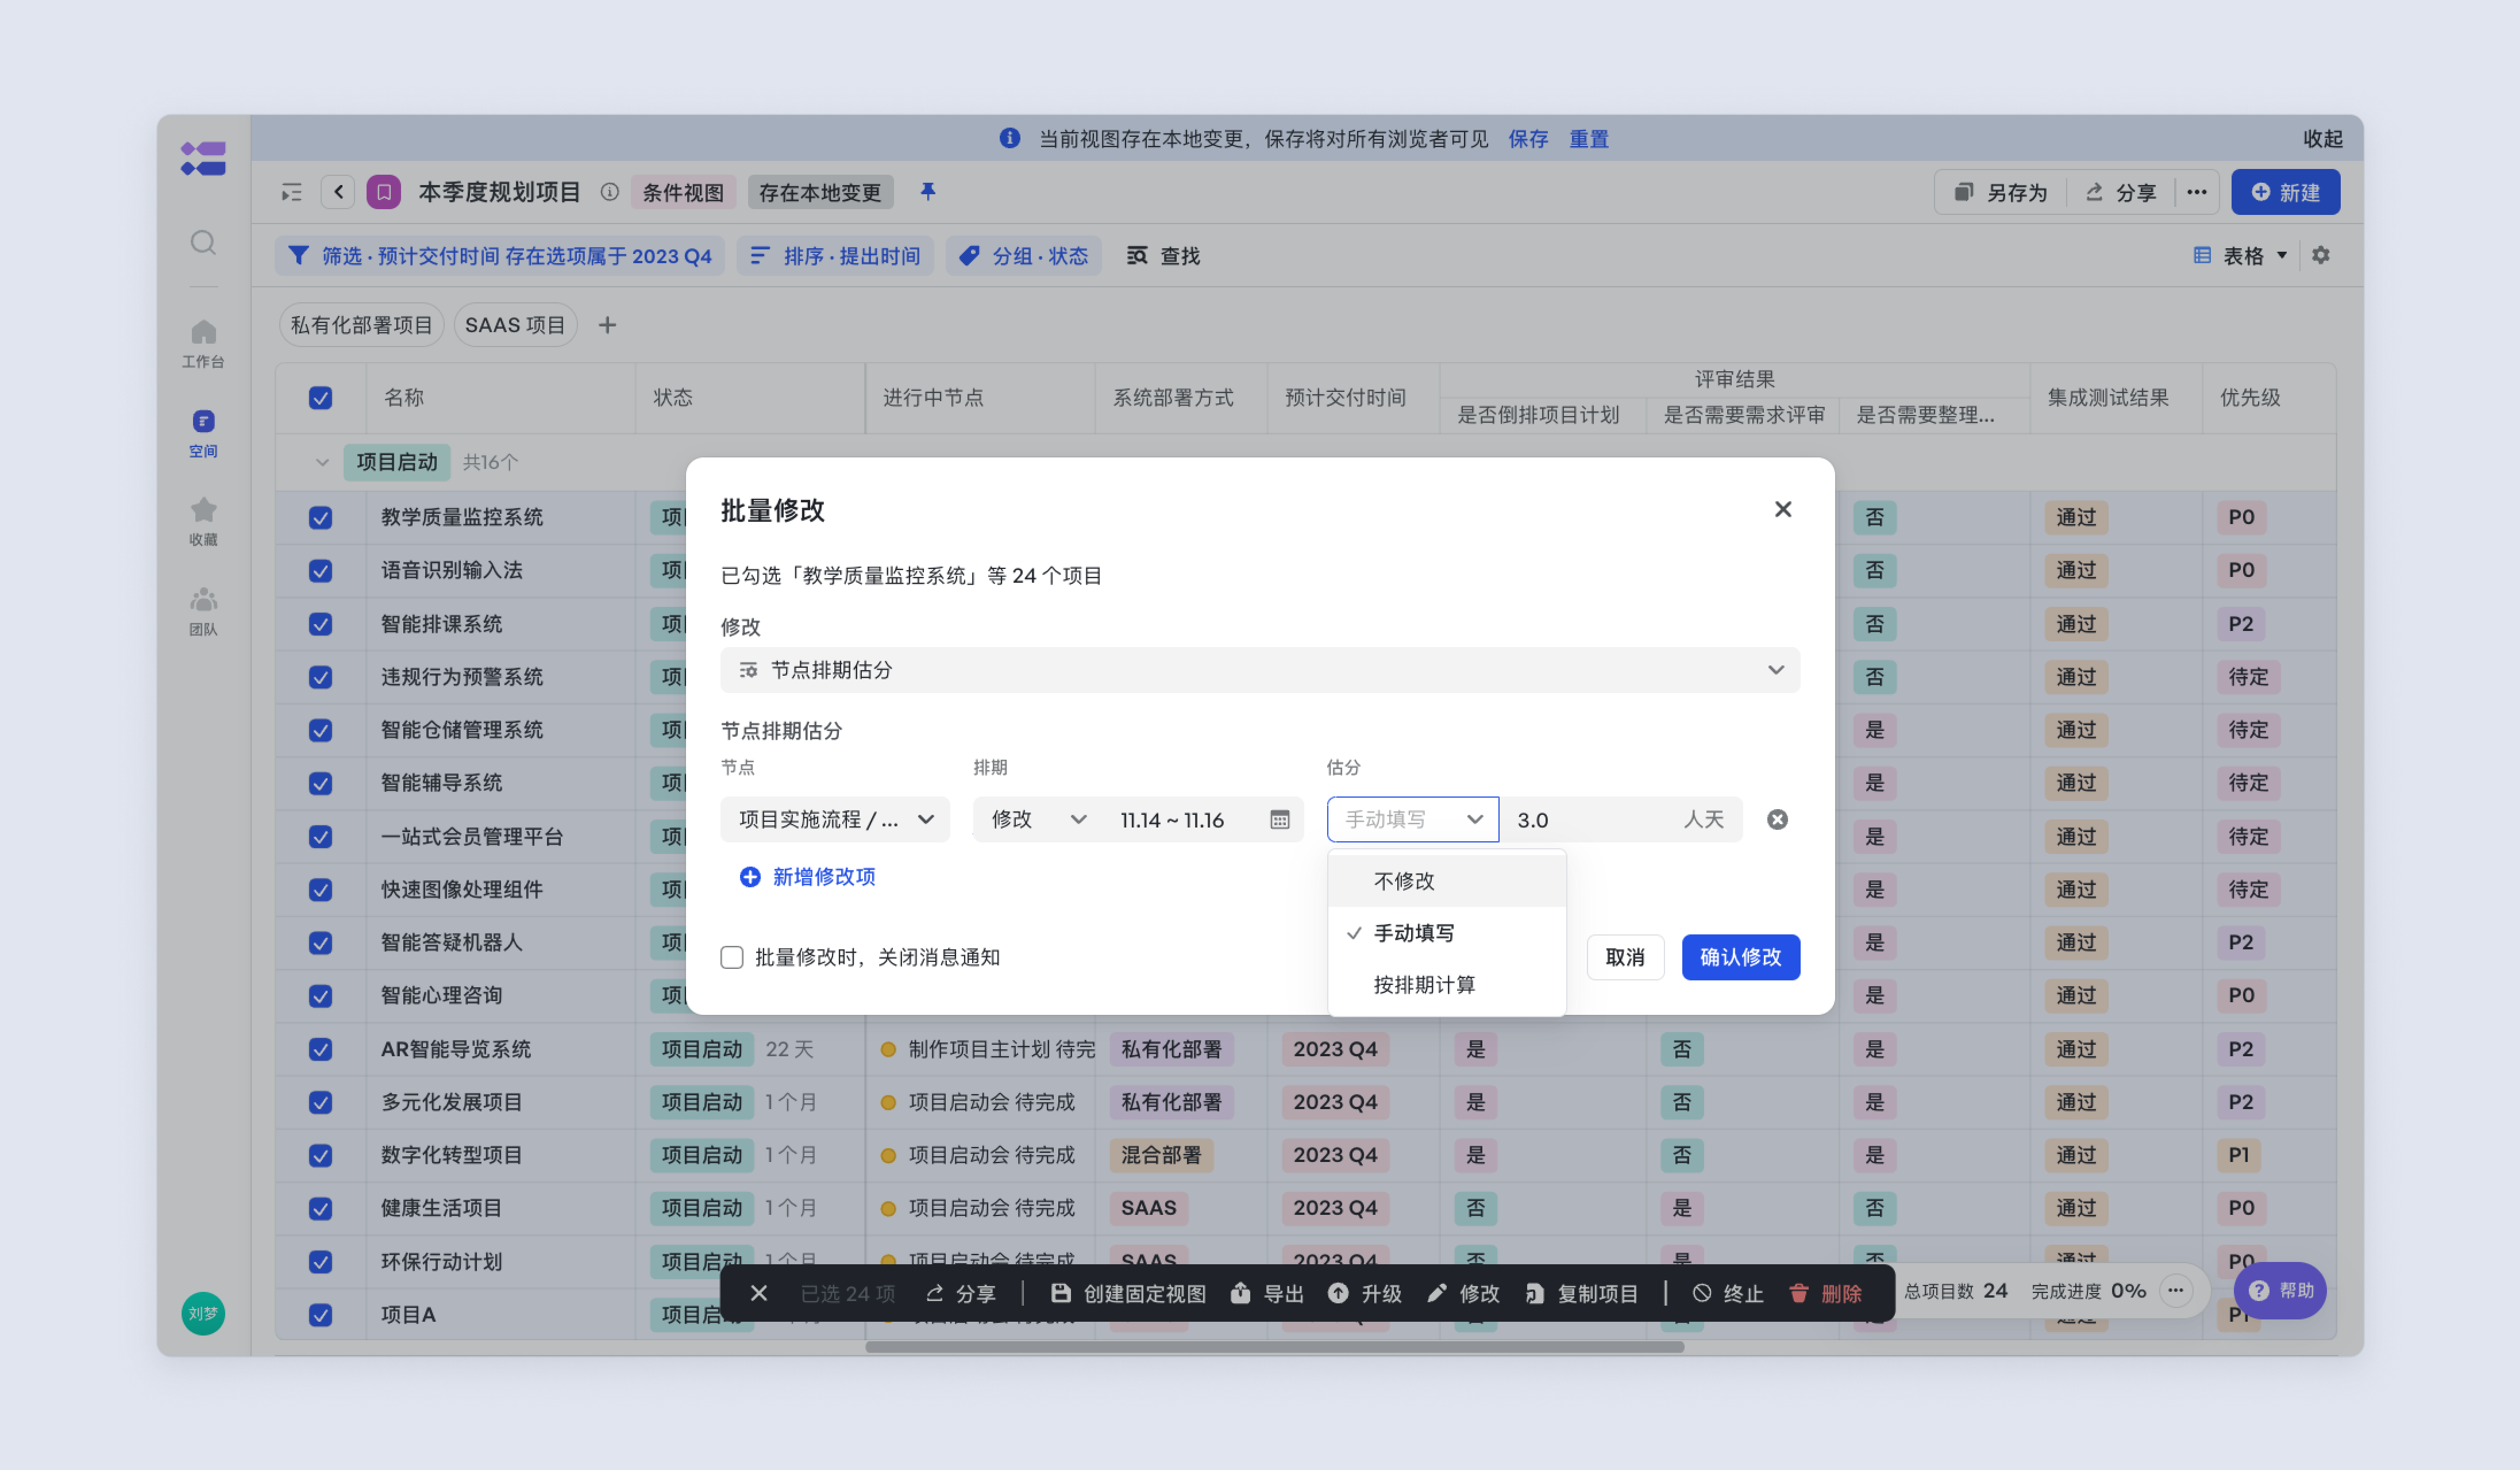2520x1470 pixels.
Task: Toggle the sidebar collapse list icon
Action: tap(292, 192)
